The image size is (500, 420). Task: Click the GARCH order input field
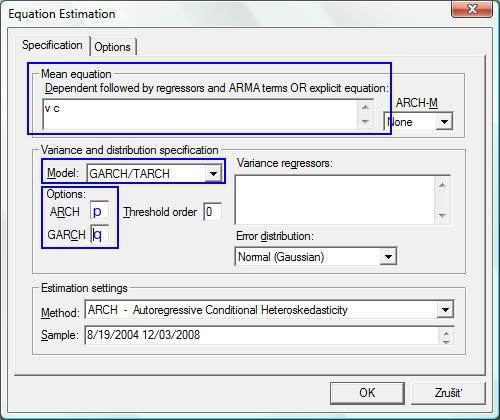click(x=99, y=234)
